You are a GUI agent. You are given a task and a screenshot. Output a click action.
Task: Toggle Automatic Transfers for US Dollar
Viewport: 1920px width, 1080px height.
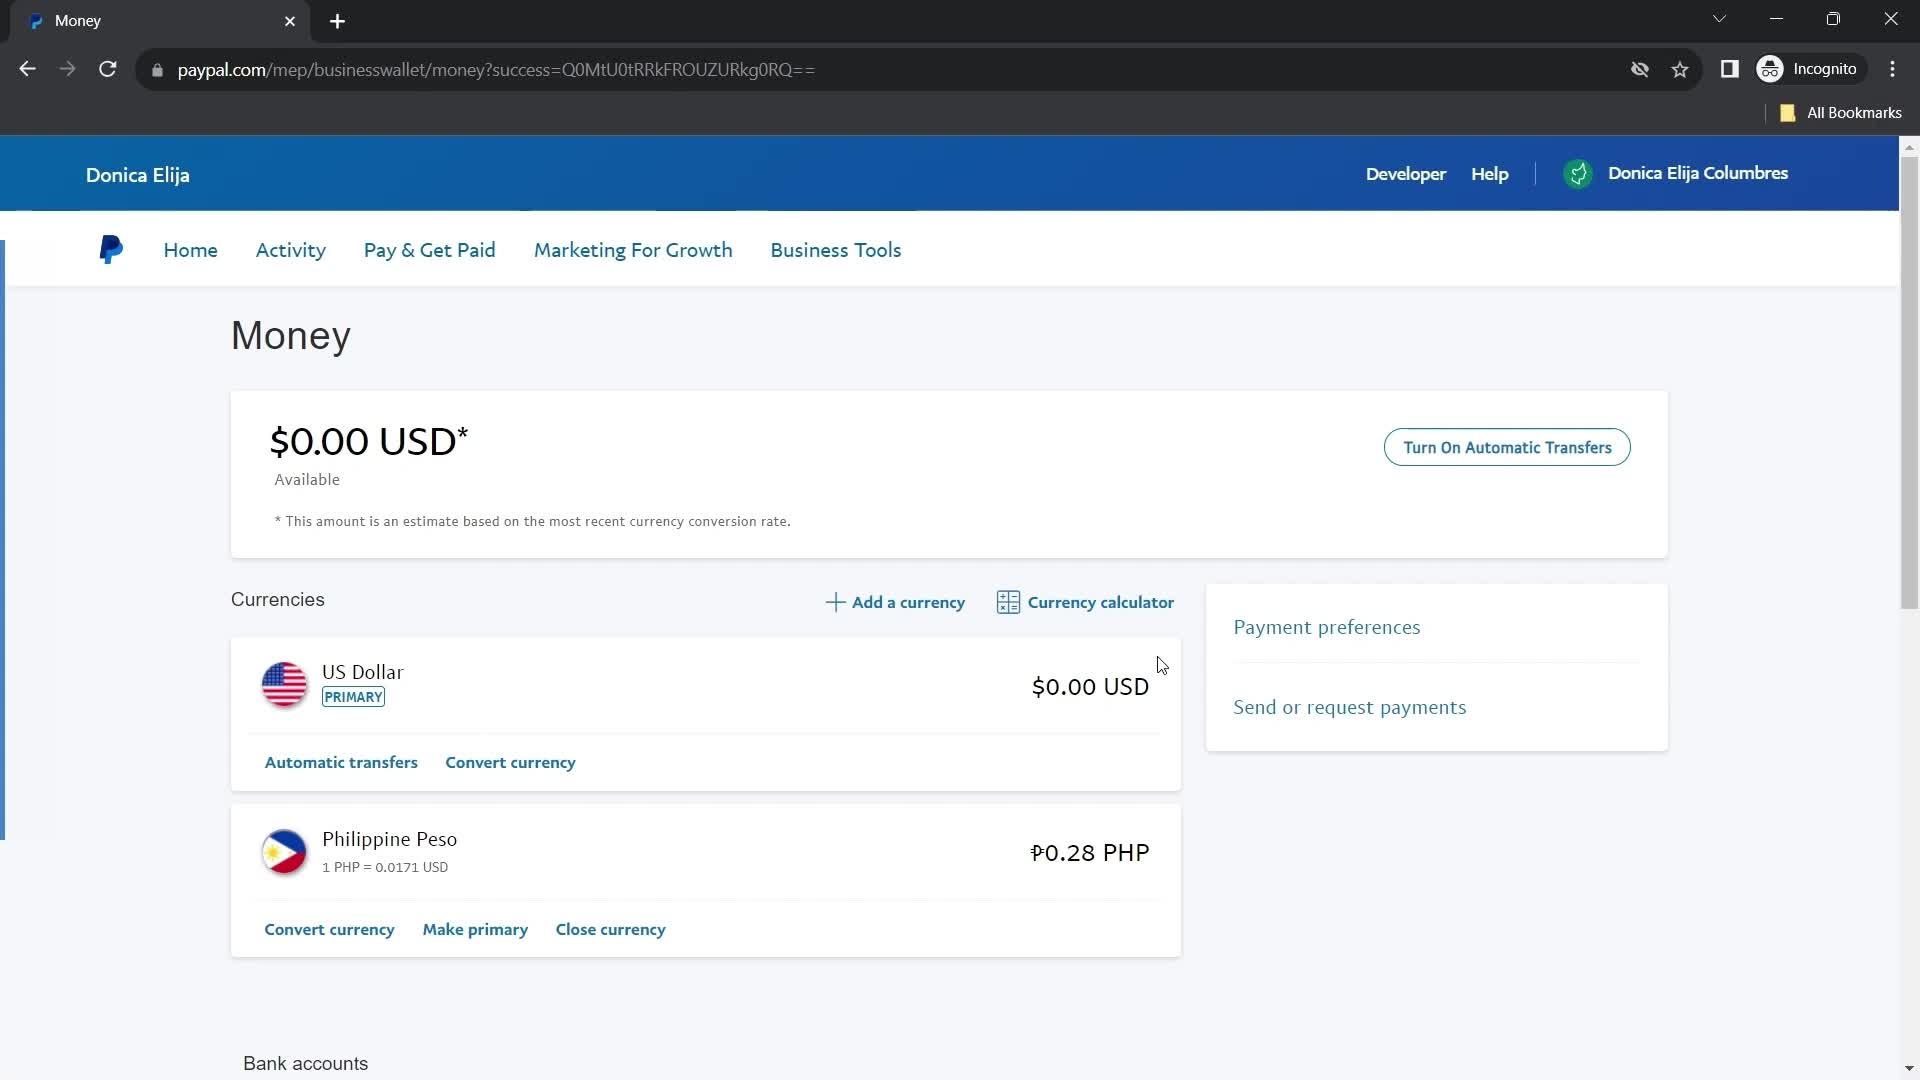(x=342, y=762)
